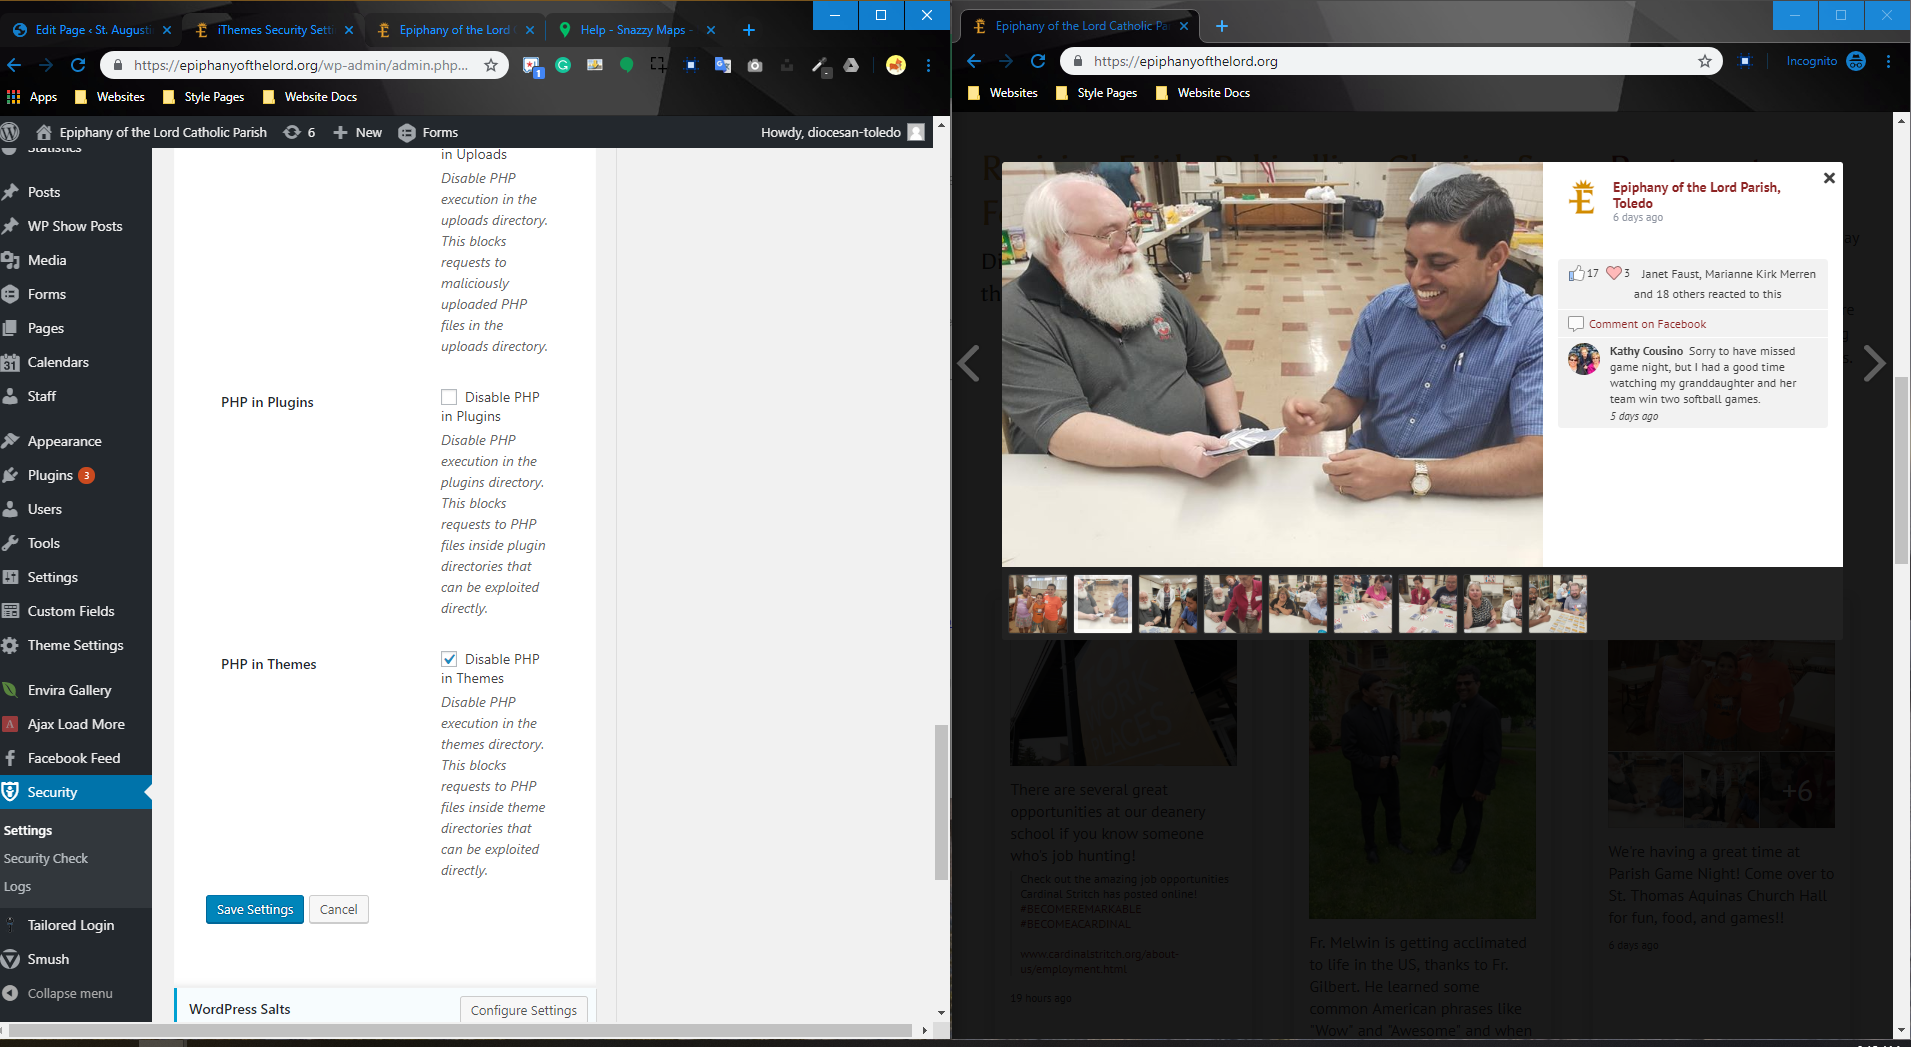This screenshot has width=1911, height=1047.
Task: Open Howdy, diocesan-toledo account menu
Action: tap(841, 132)
